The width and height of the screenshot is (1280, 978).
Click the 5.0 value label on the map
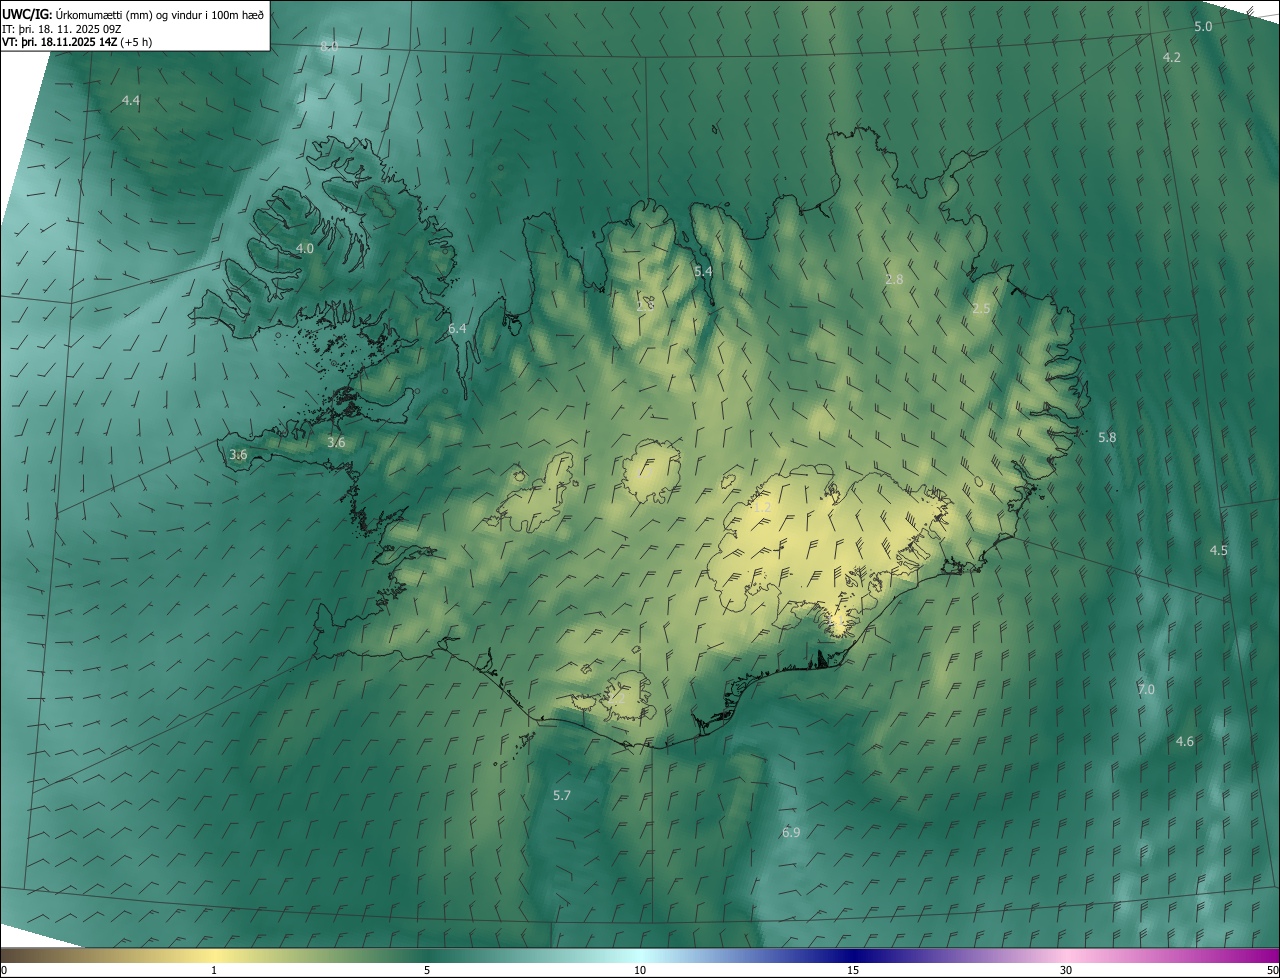1203,27
